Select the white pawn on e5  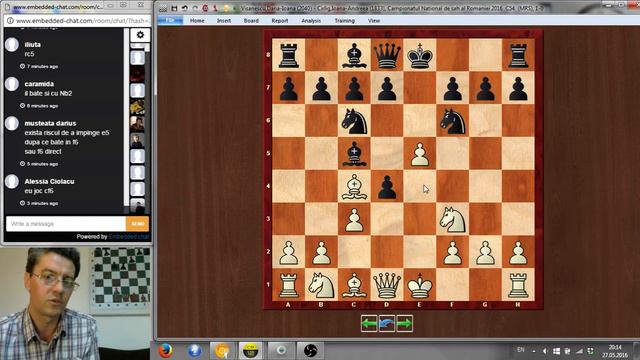(420, 153)
